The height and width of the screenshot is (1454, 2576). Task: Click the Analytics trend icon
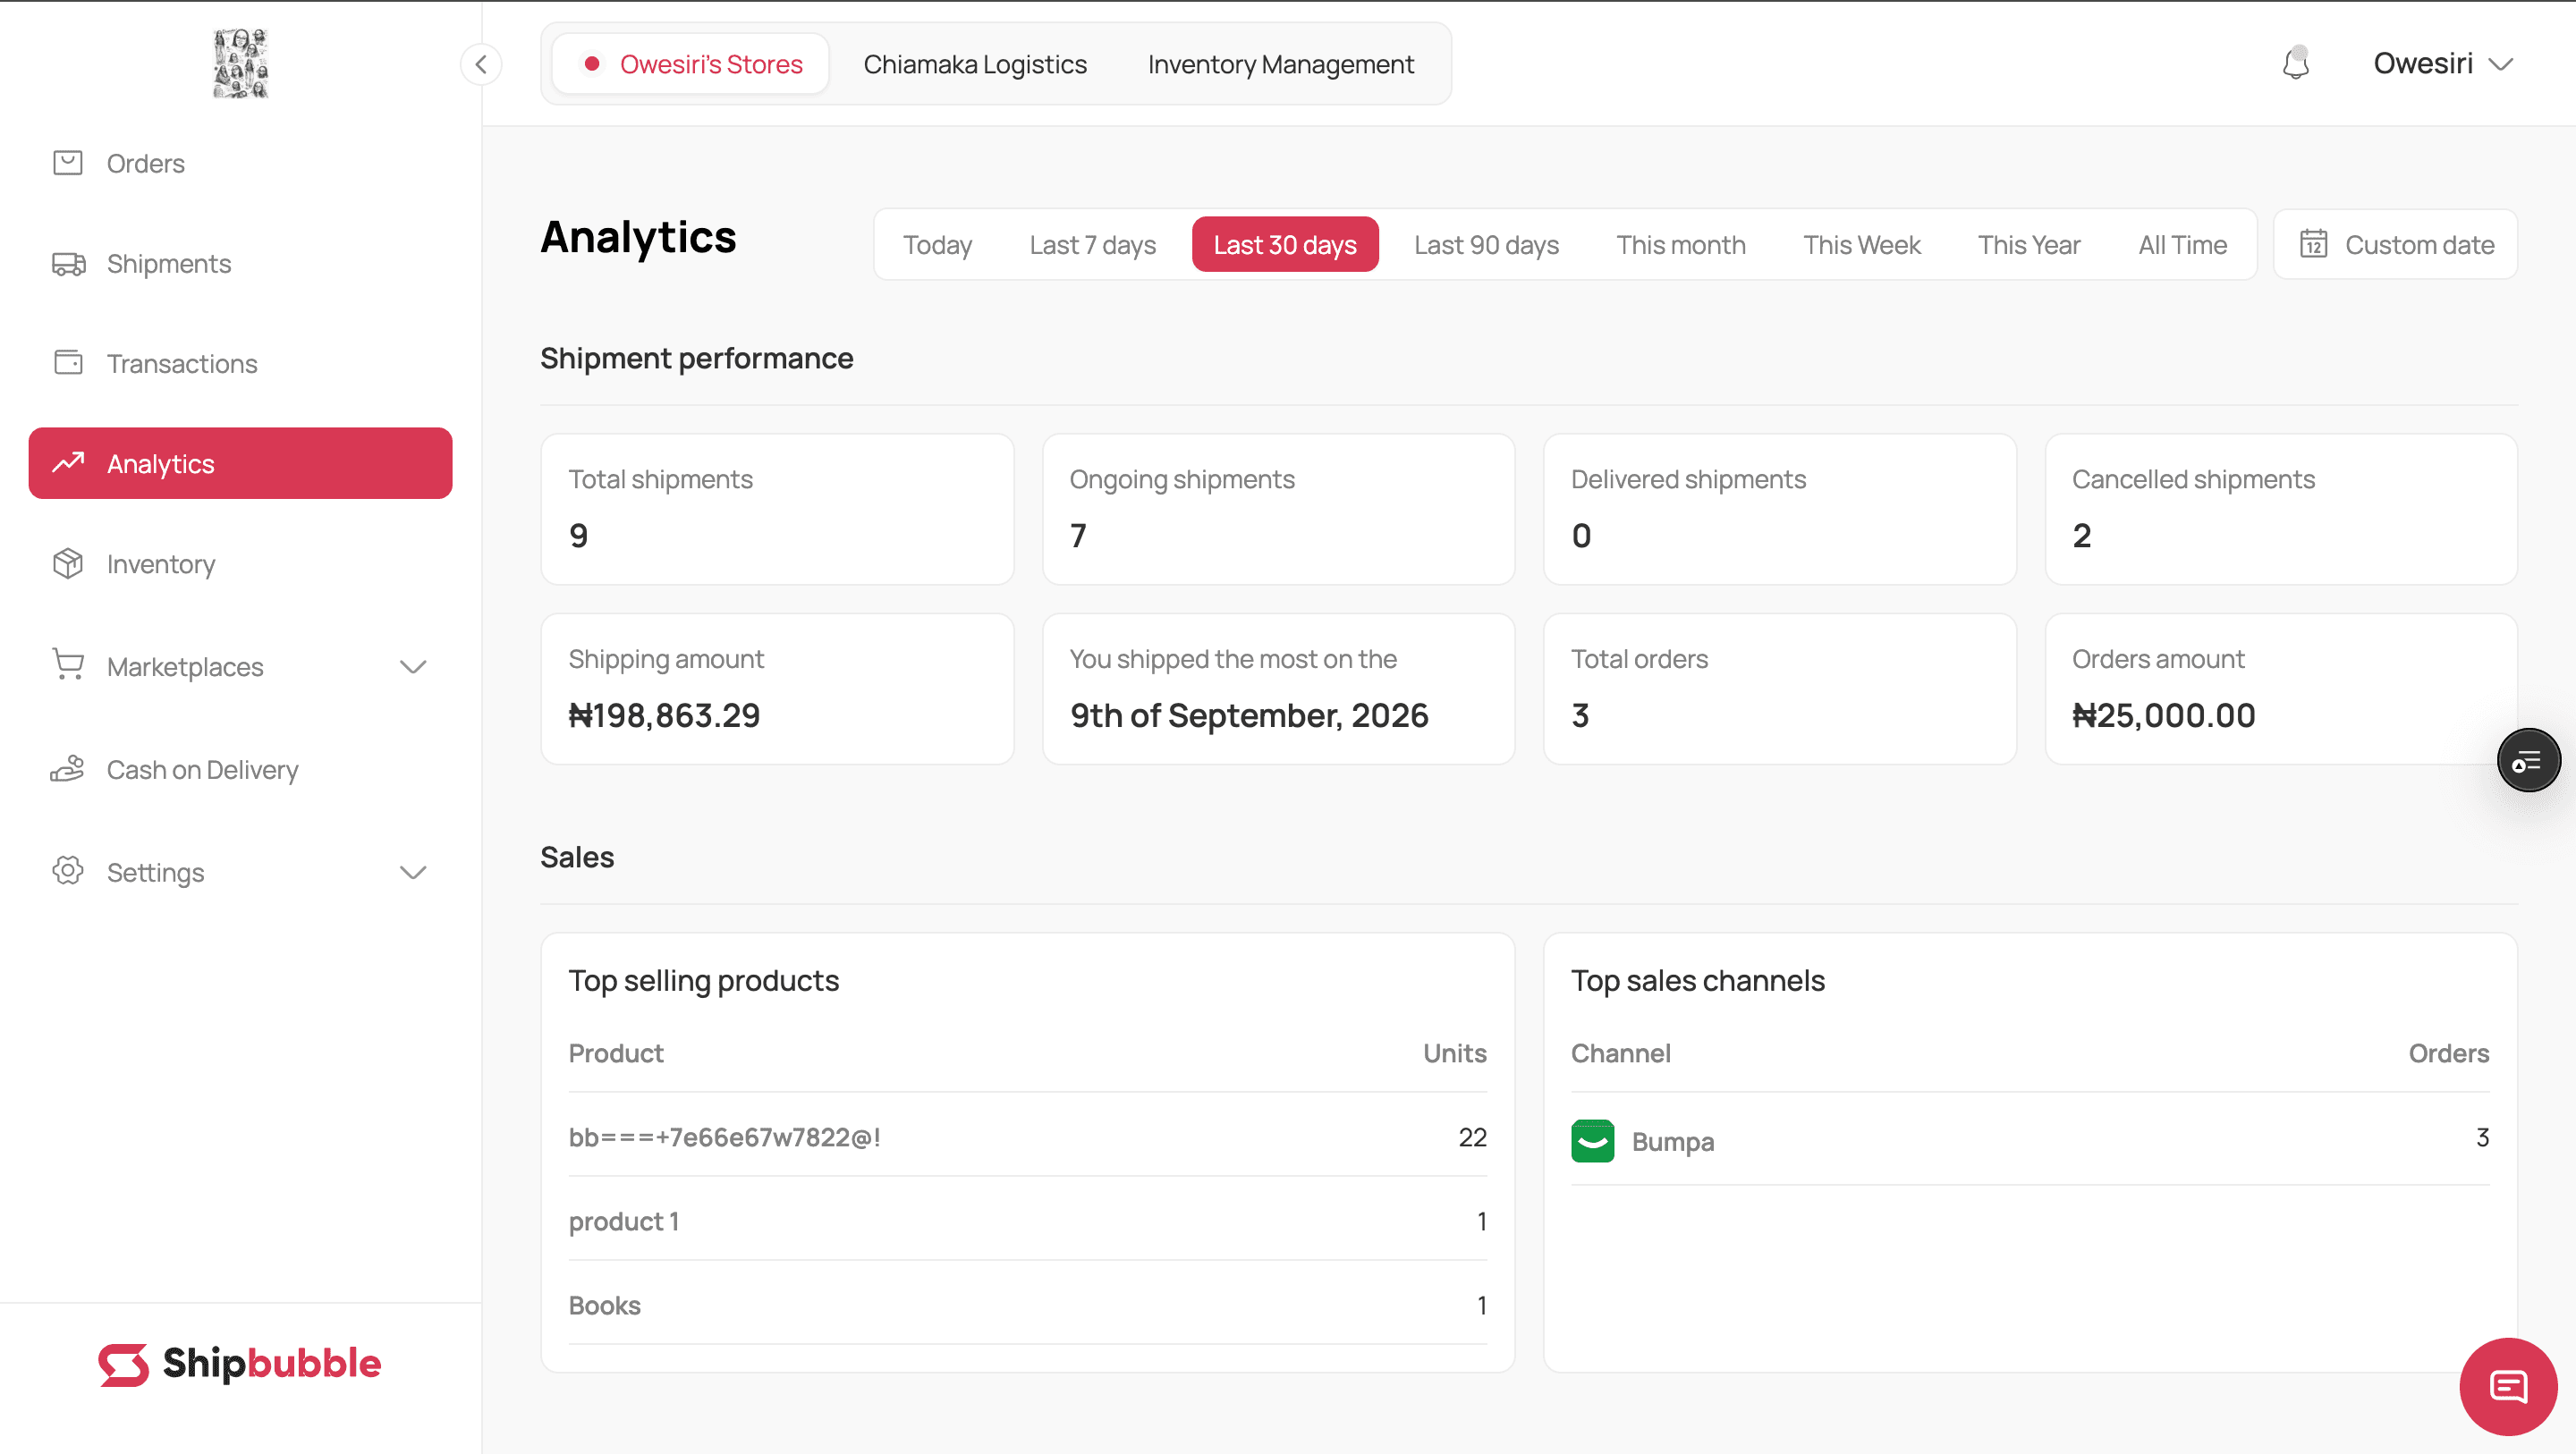68,462
